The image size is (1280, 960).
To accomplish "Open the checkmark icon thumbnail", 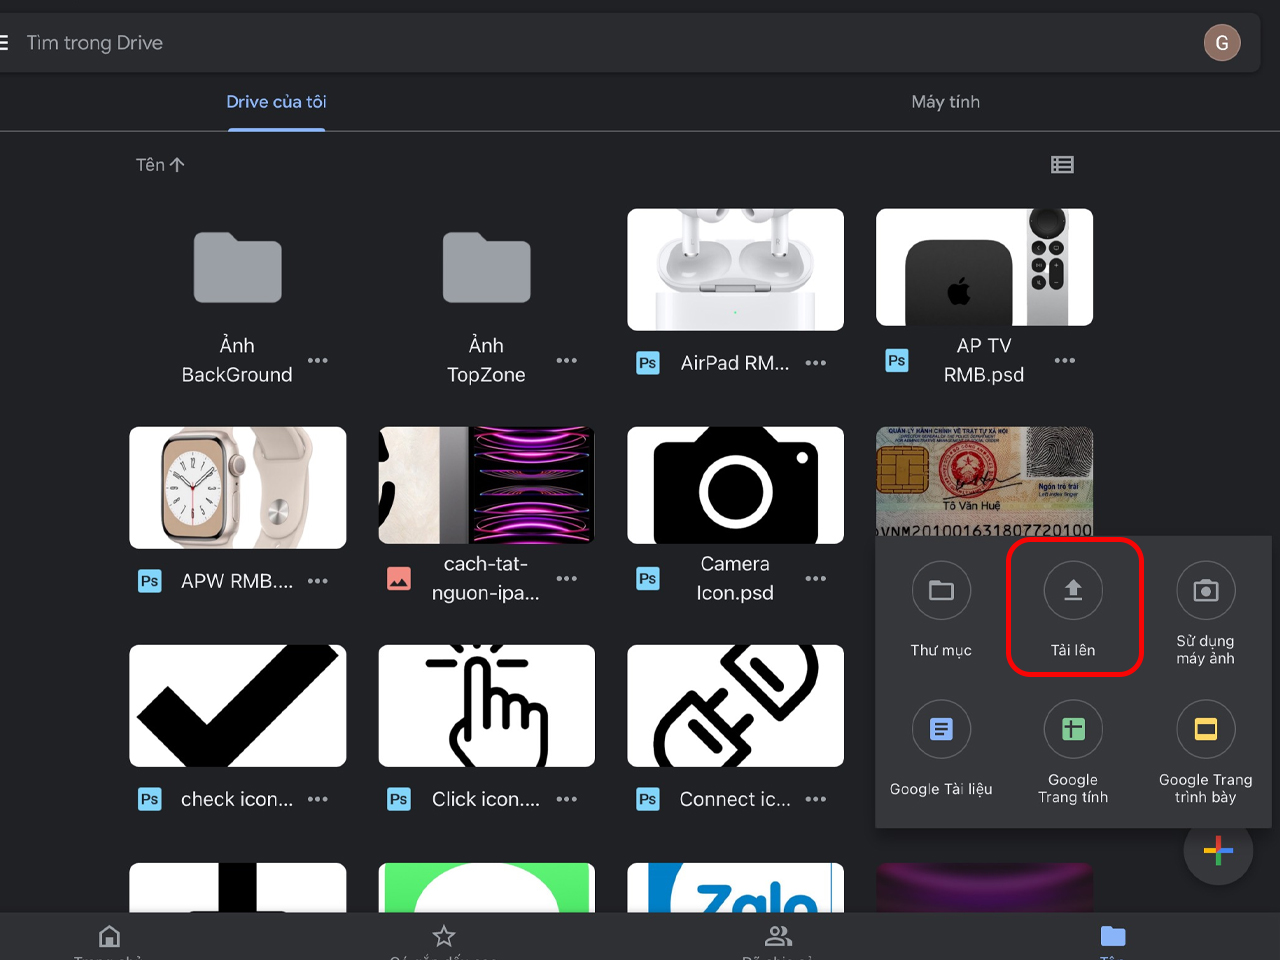I will (238, 705).
